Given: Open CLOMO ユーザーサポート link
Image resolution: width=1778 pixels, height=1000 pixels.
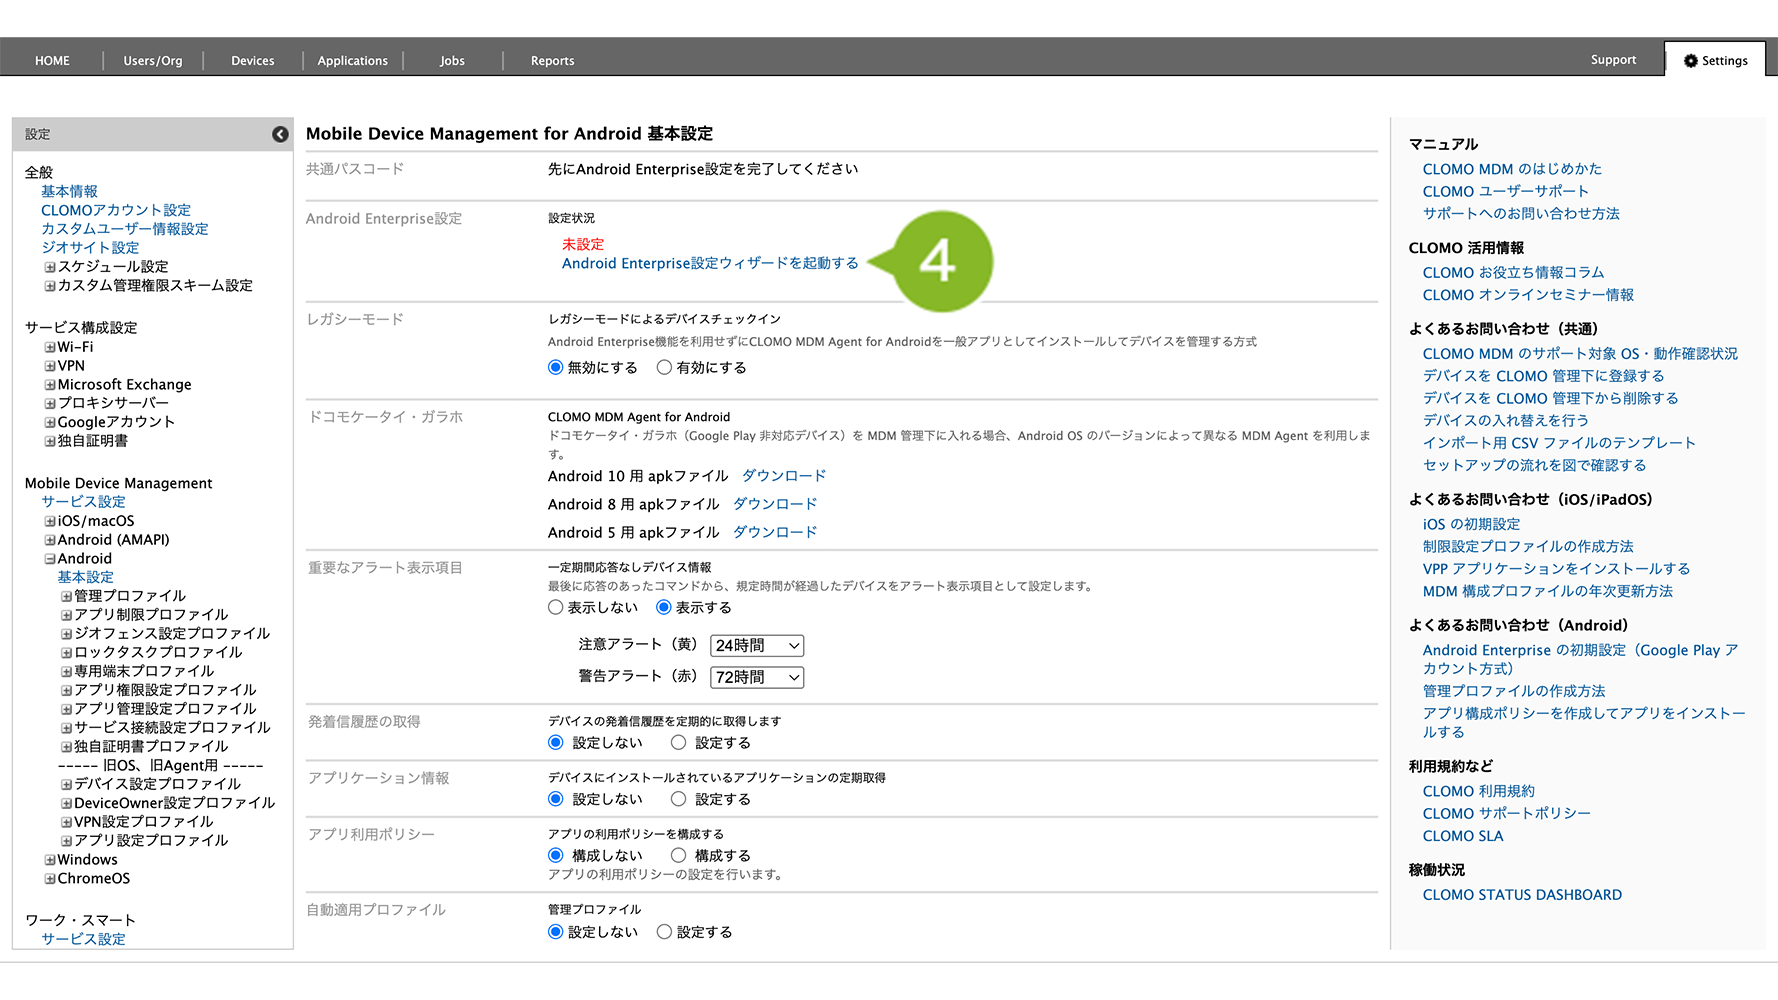Looking at the screenshot, I should click(x=1505, y=191).
